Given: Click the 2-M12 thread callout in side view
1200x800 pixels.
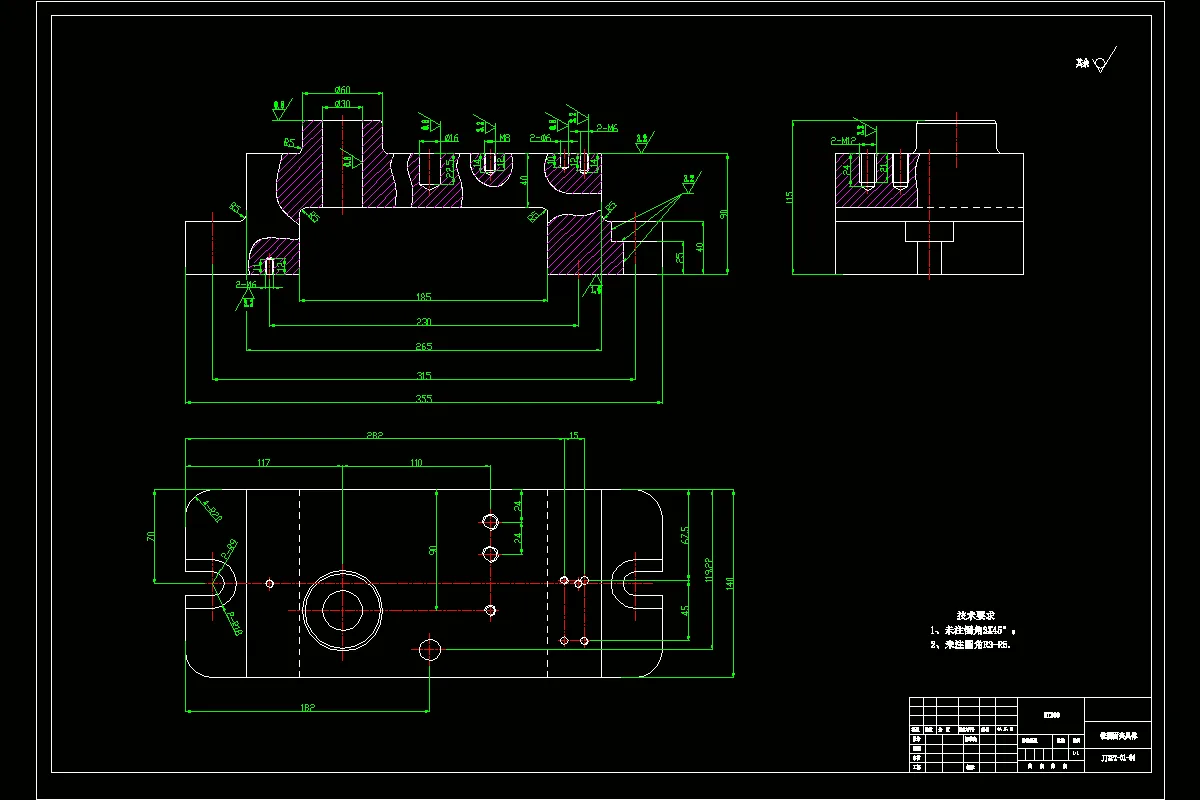Looking at the screenshot, I should click(844, 141).
